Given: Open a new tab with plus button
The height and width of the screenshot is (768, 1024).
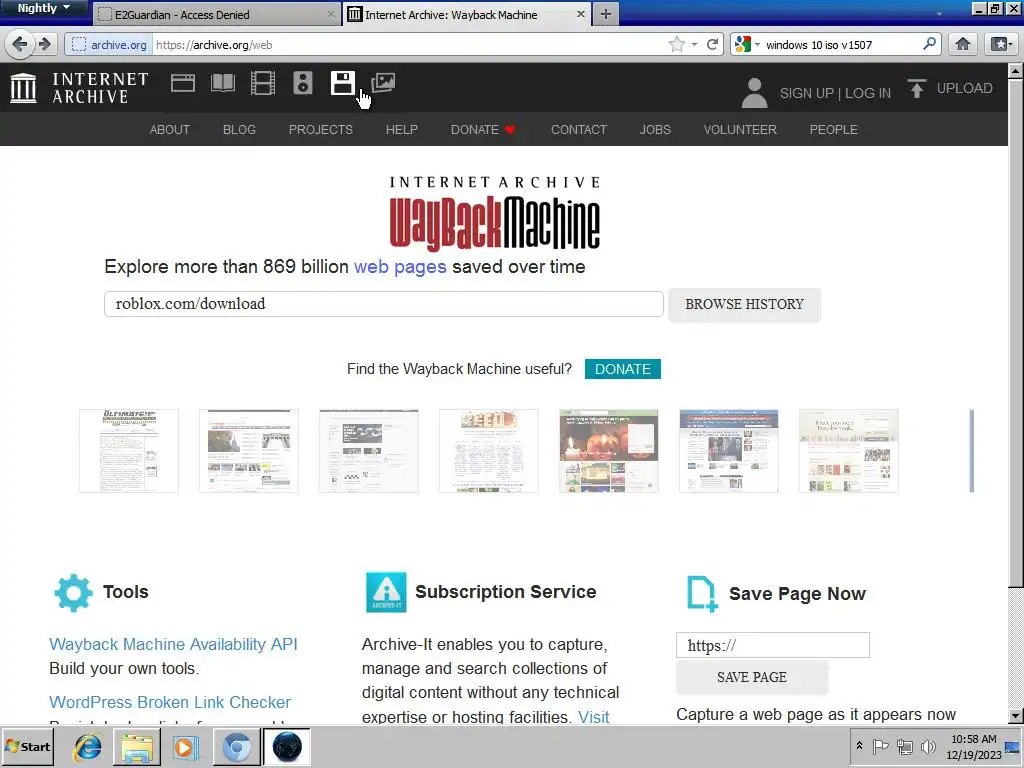Looking at the screenshot, I should click(605, 14).
